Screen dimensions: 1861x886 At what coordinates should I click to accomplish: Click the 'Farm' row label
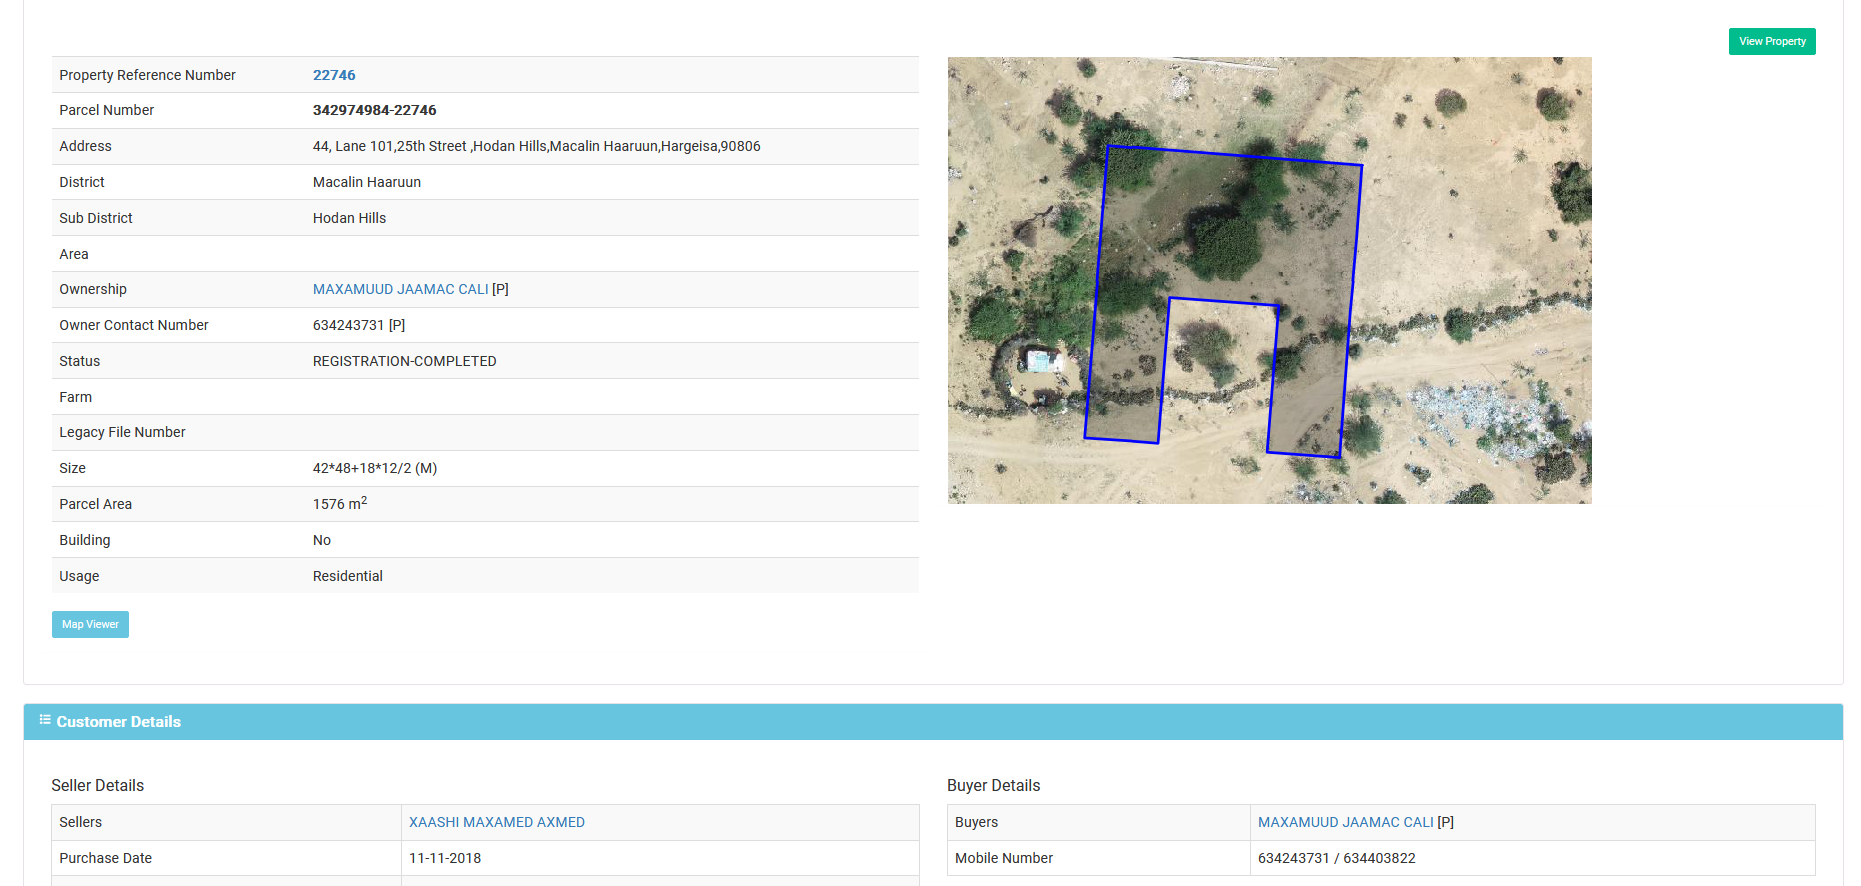(x=76, y=397)
